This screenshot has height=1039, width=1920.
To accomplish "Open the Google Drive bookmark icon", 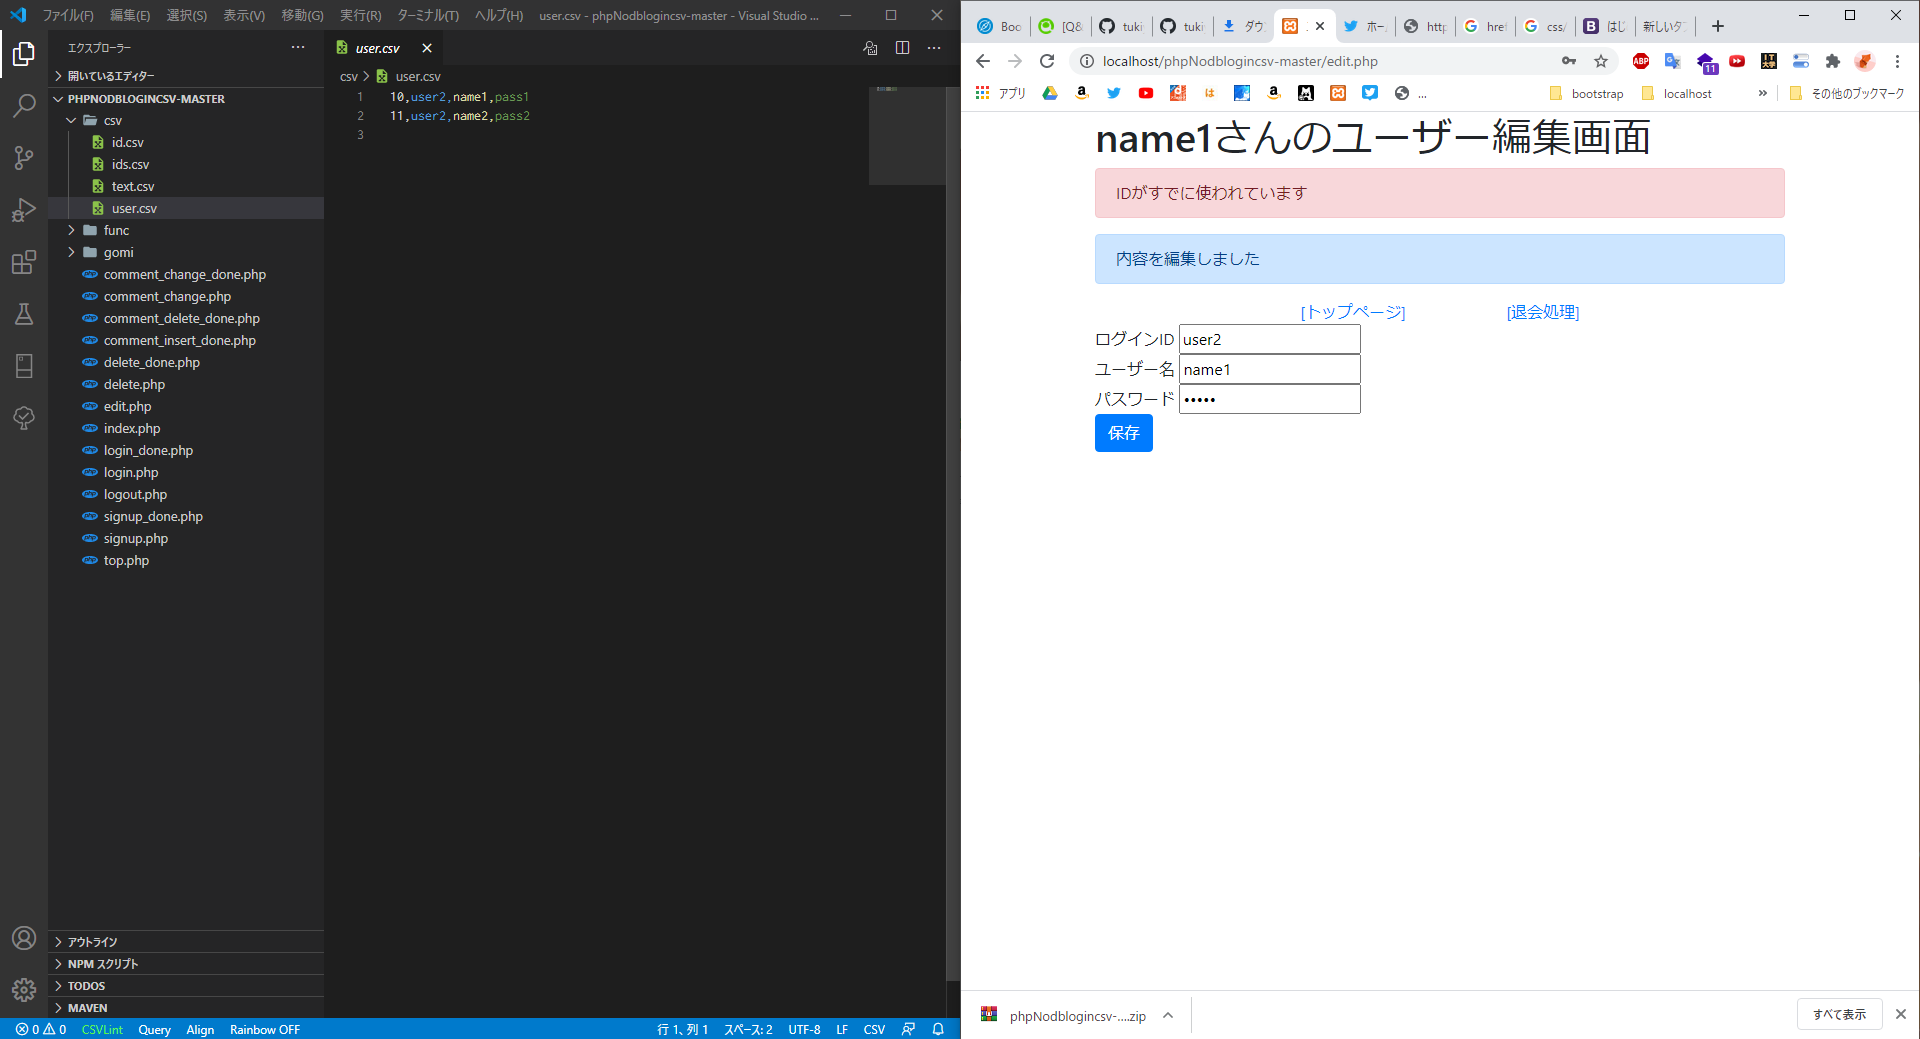I will pos(1050,93).
